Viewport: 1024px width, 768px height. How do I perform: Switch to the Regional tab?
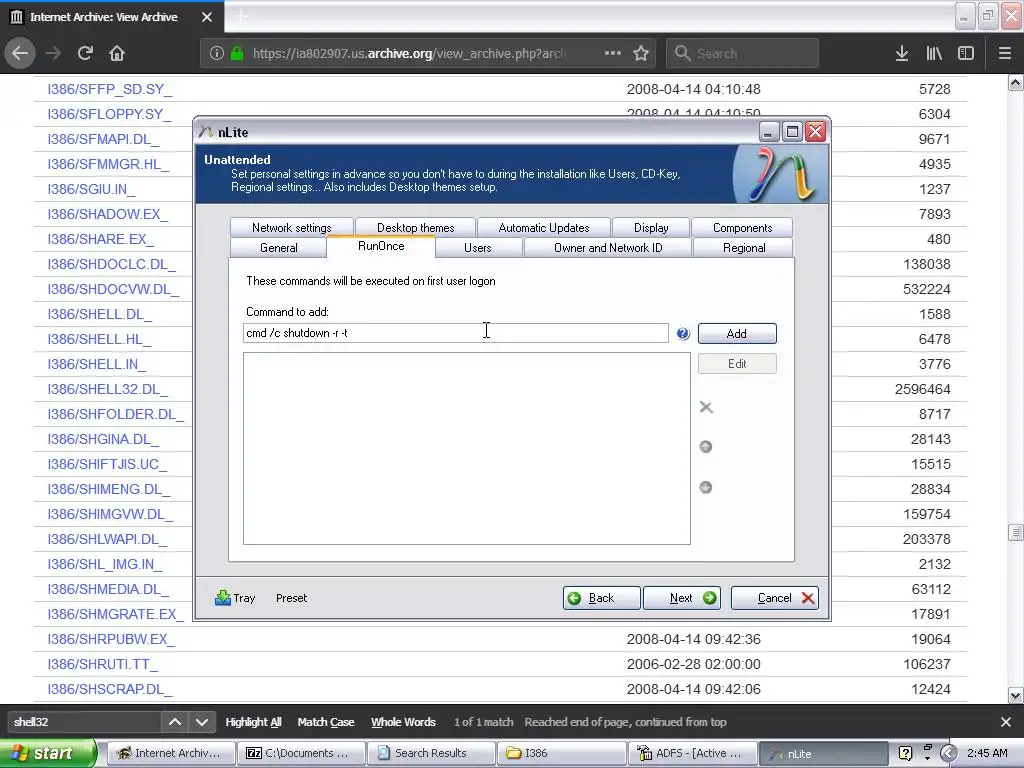(744, 248)
